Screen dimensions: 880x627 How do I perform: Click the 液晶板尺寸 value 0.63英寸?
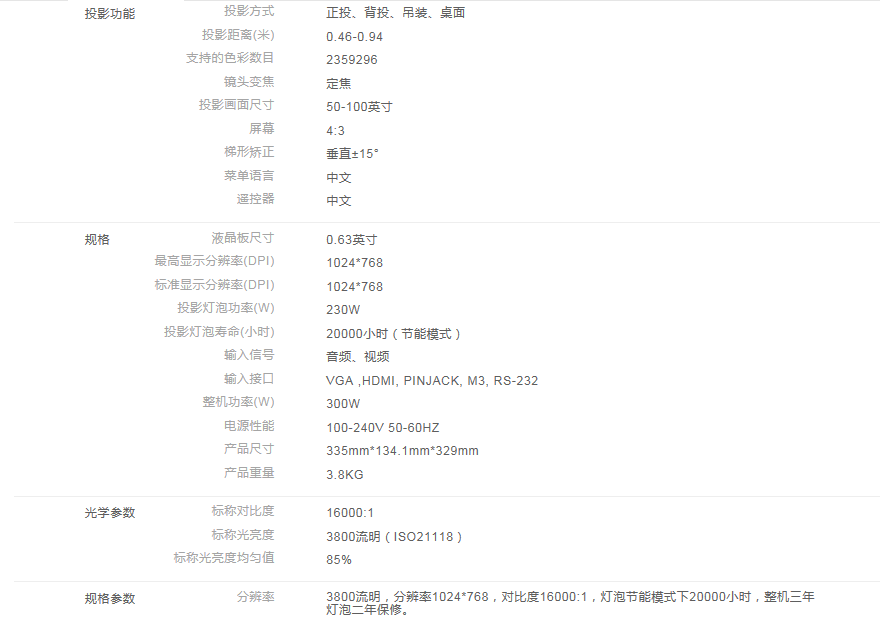pos(351,240)
